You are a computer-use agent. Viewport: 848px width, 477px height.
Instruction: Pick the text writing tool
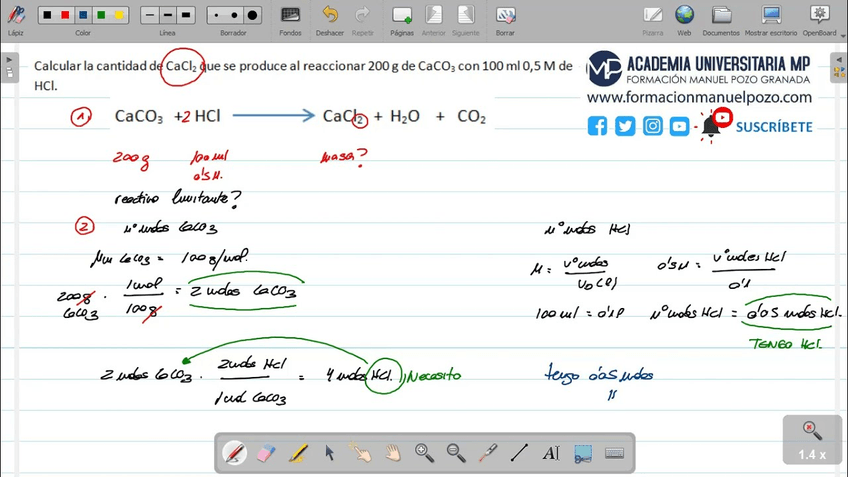[x=551, y=453]
